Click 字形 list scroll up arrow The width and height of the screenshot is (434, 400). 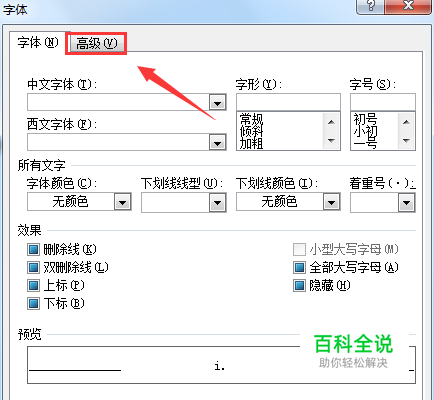click(x=331, y=122)
